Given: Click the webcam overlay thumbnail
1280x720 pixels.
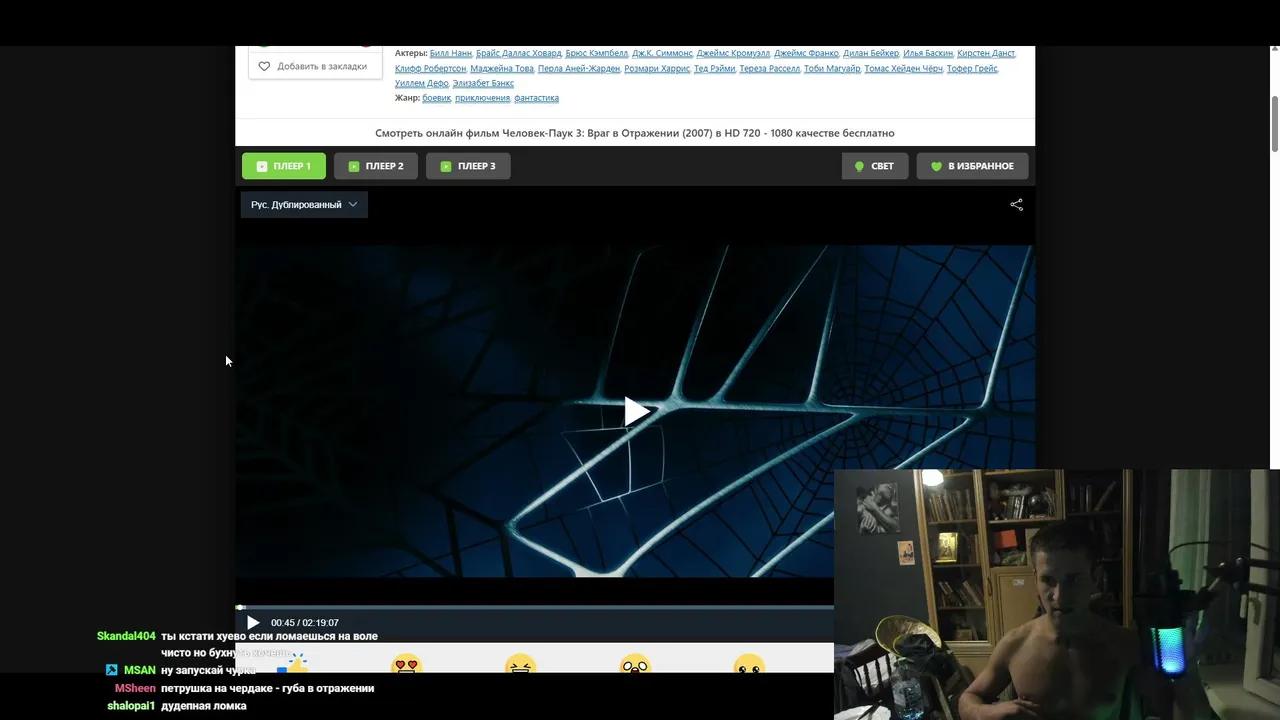Looking at the screenshot, I should coord(1056,594).
